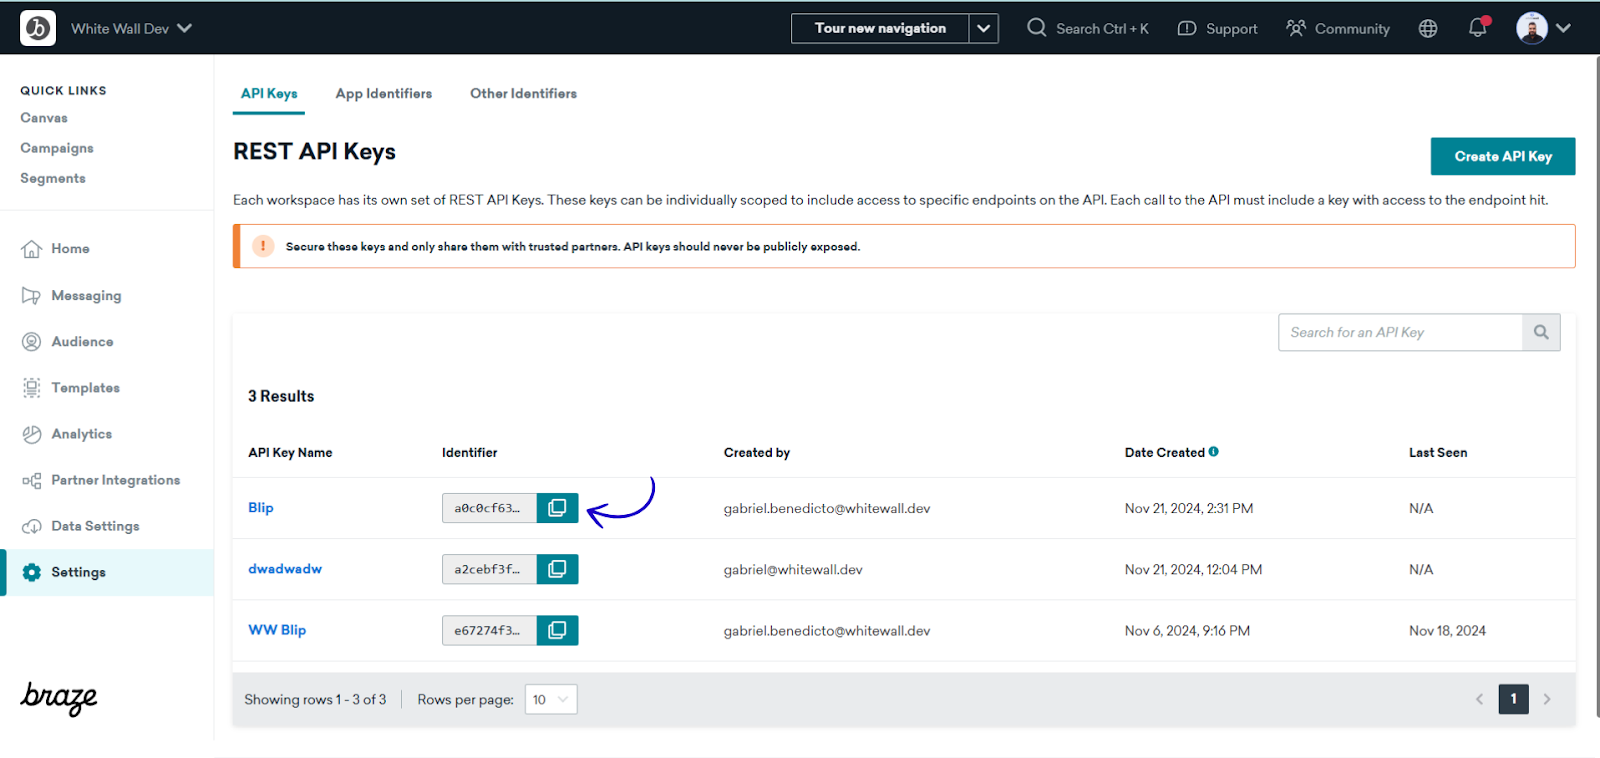
Task: Click the search magnifier button for API keys
Action: (1541, 332)
